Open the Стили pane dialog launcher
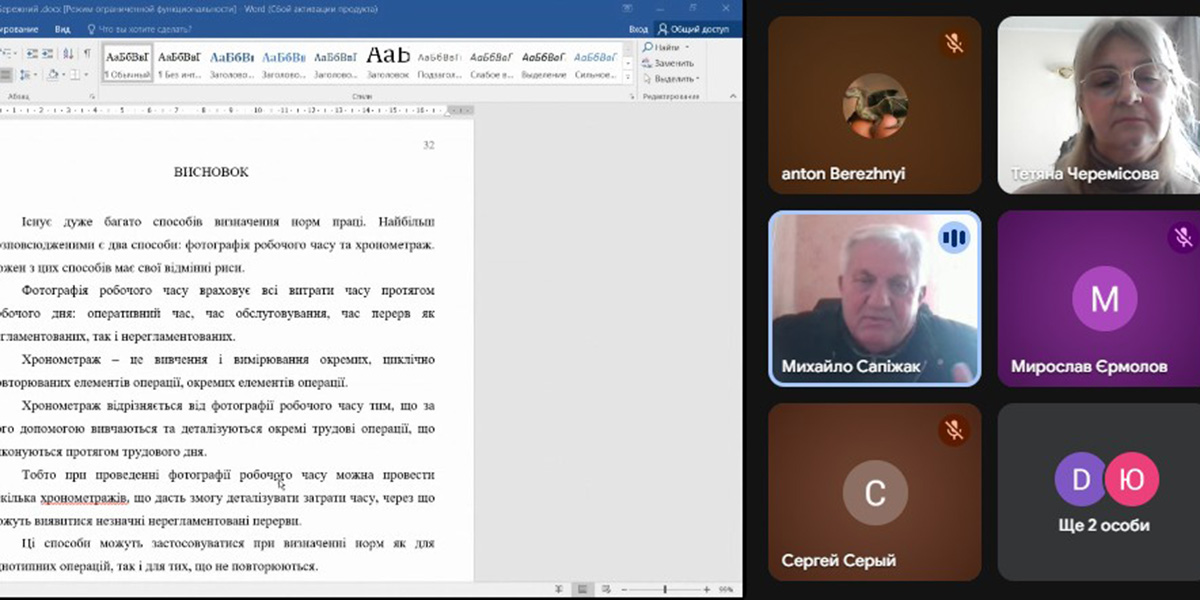Image resolution: width=1200 pixels, height=600 pixels. tap(632, 97)
